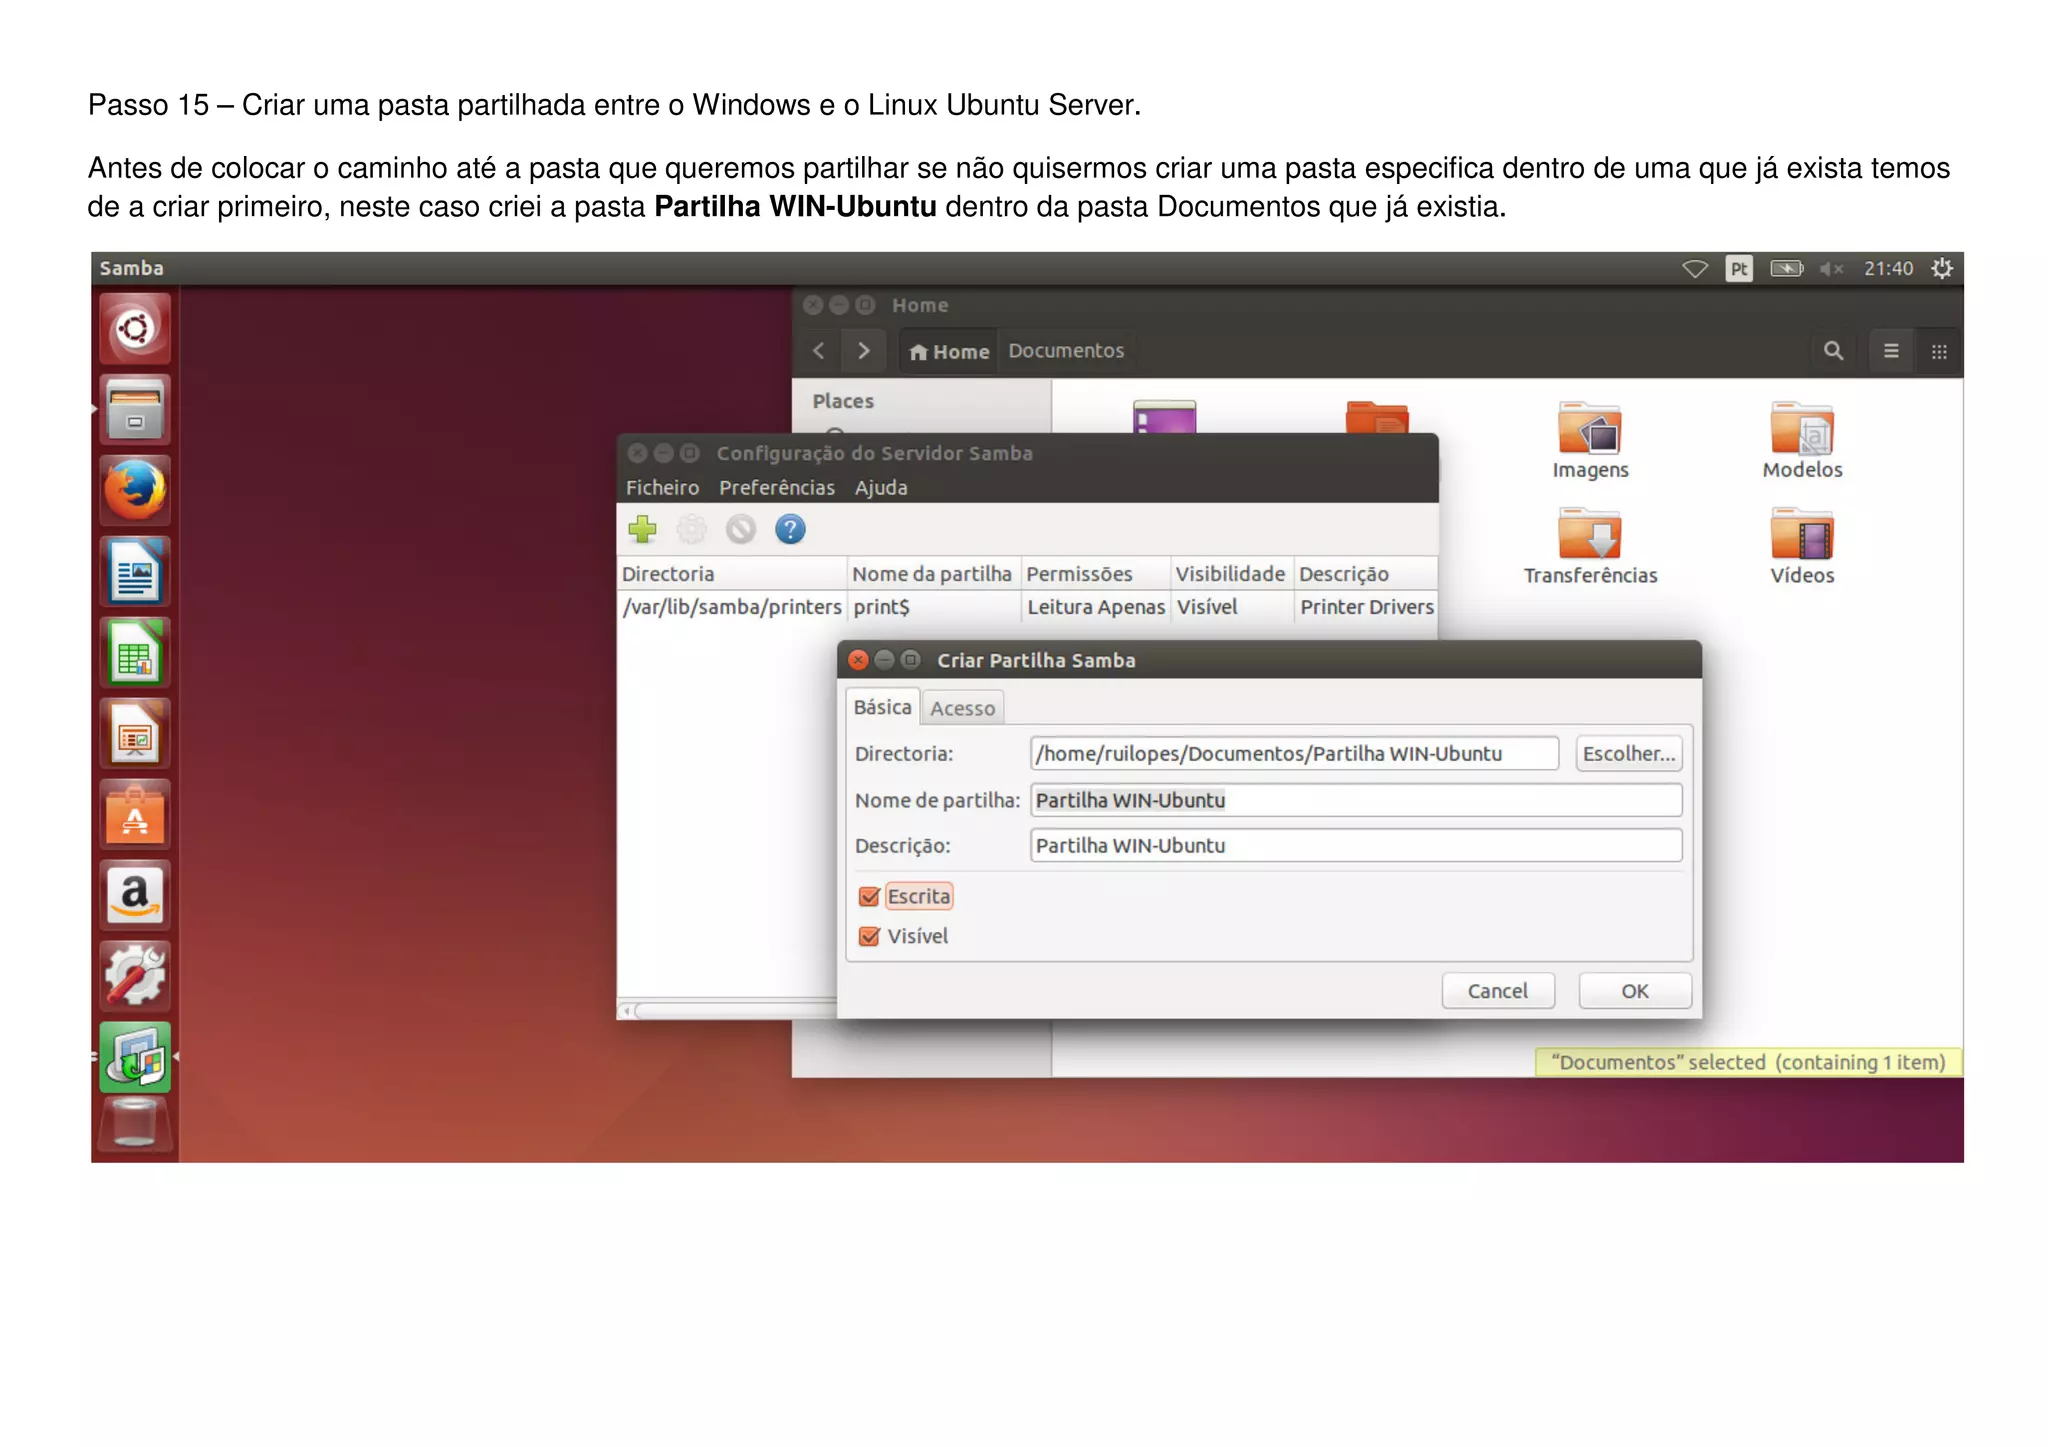Screen dimensions: 2048x1447
Task: Switch to list view in Home window
Action: 1891,351
